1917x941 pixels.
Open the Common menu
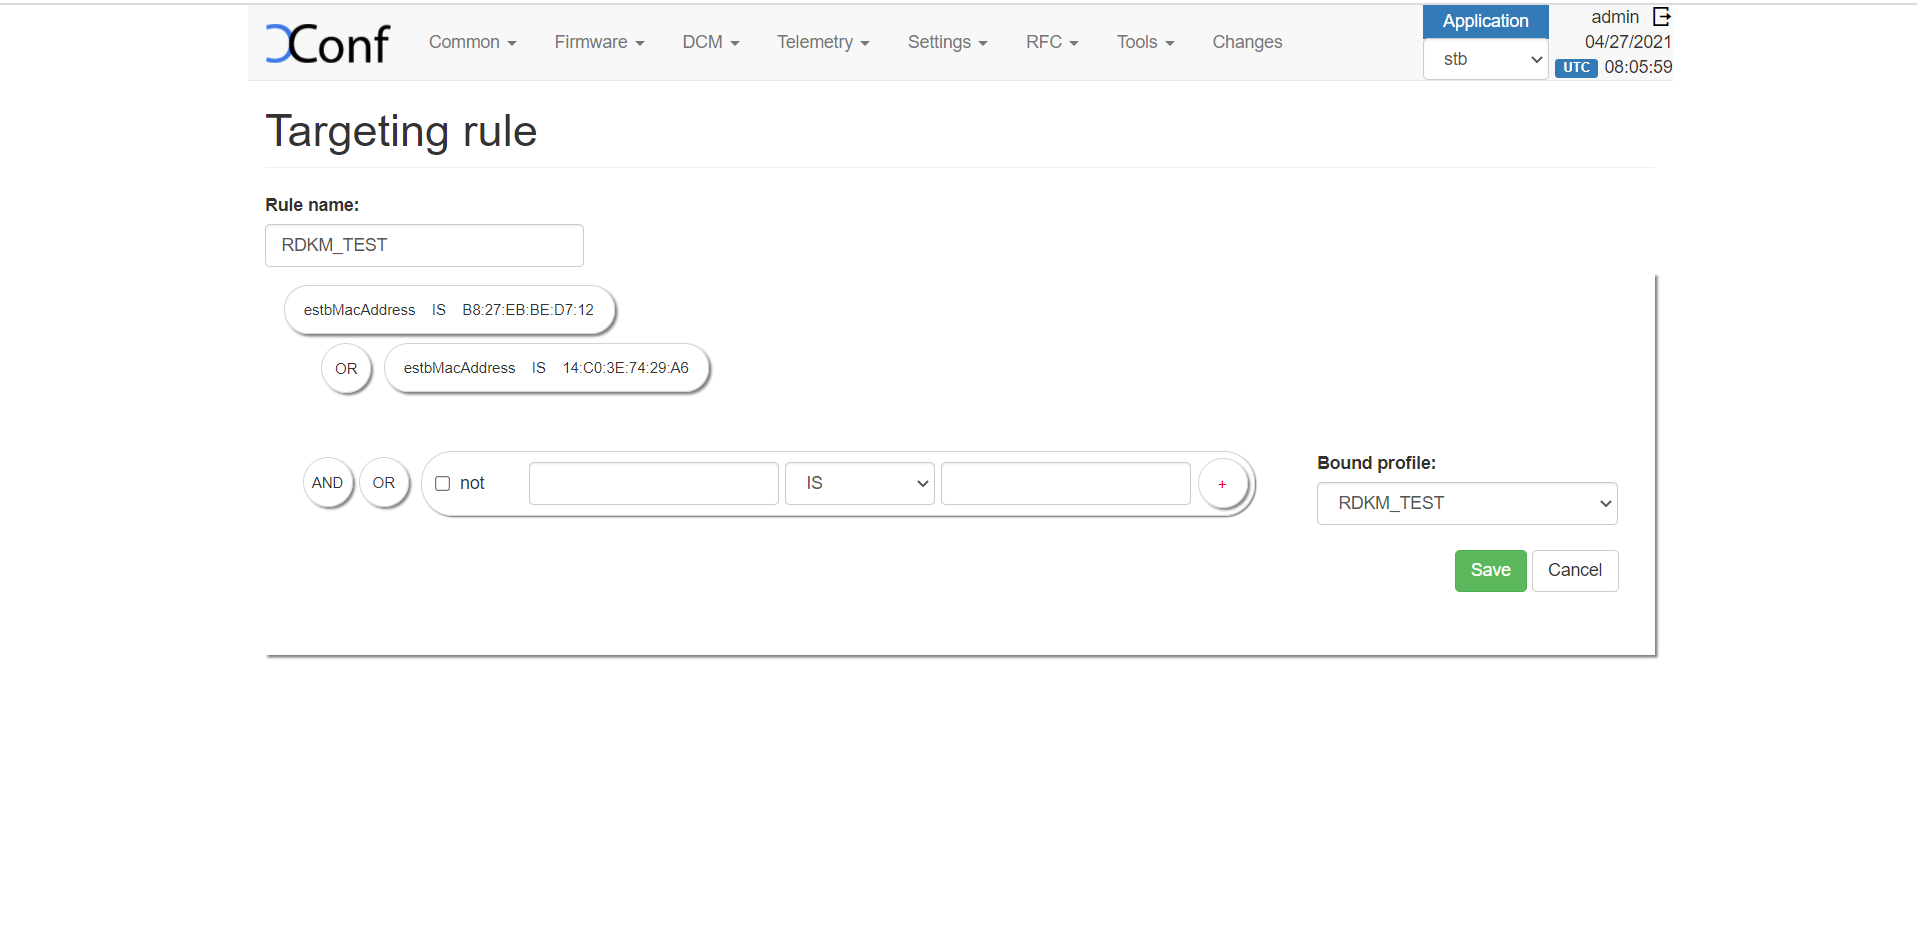coord(472,42)
